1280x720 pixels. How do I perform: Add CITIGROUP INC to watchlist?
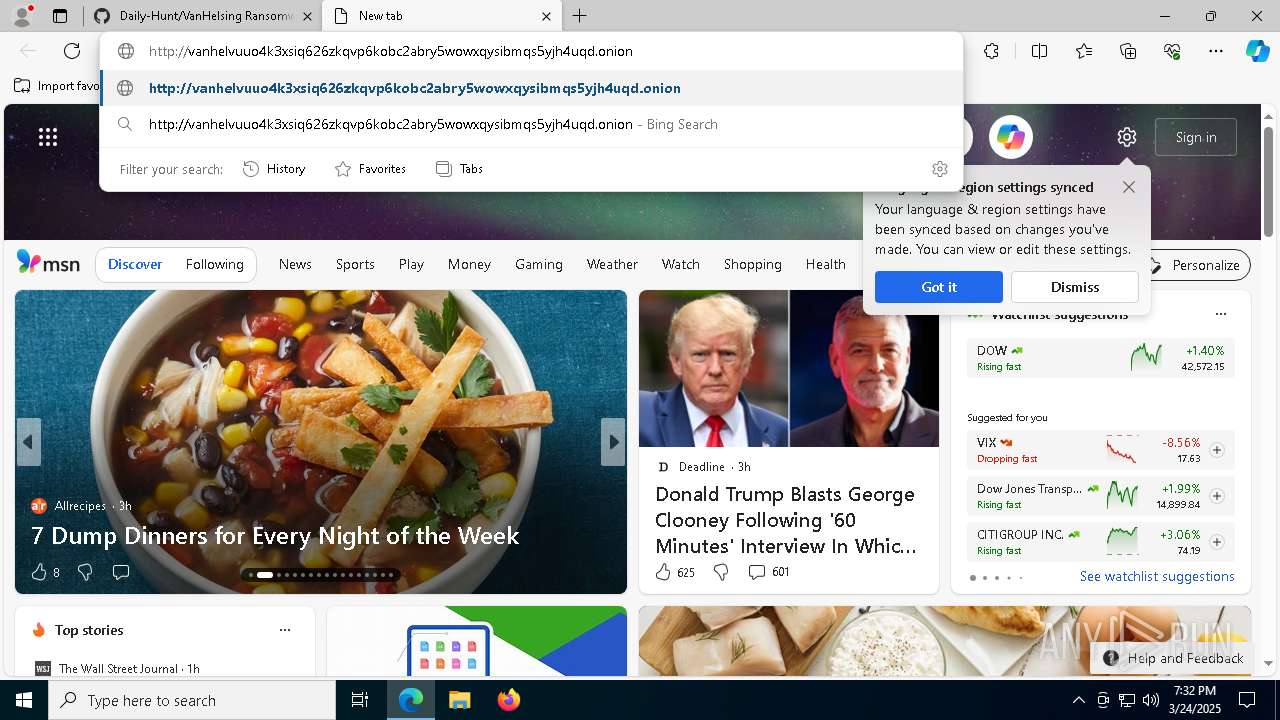pyautogui.click(x=1217, y=542)
